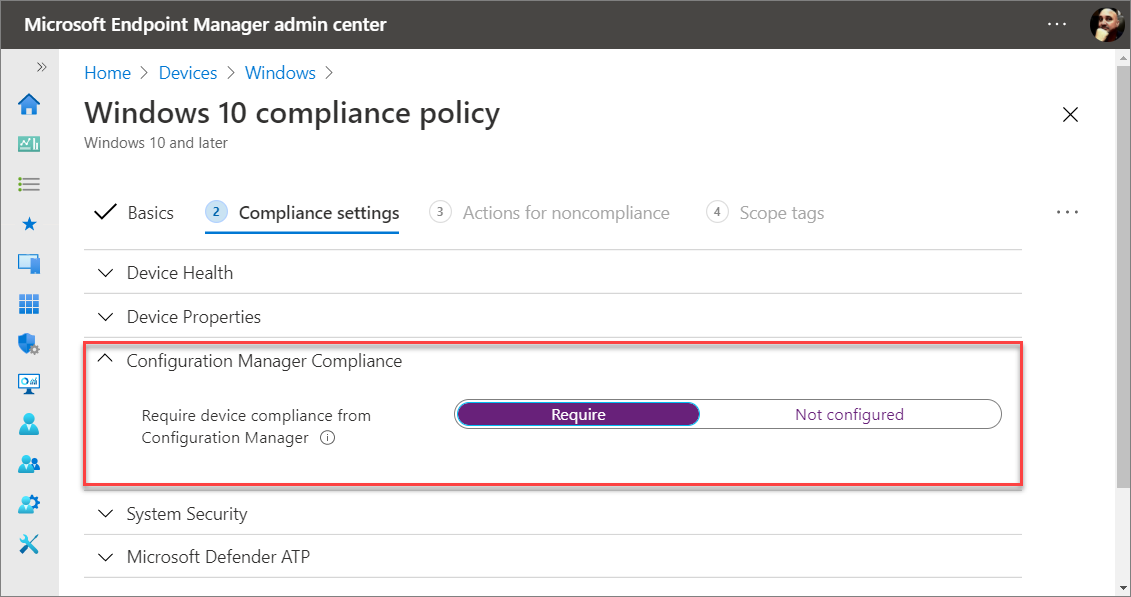This screenshot has width=1131, height=597.
Task: Open the Favorites star icon
Action: tap(29, 224)
